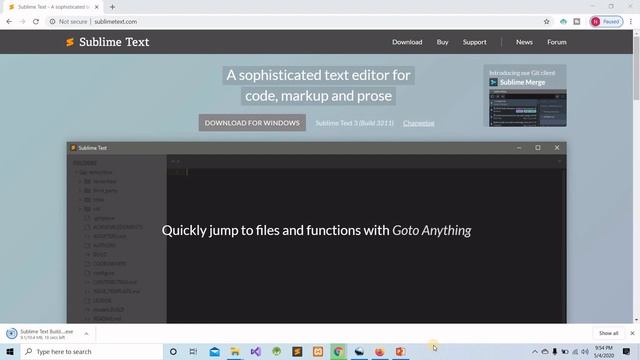Image resolution: width=640 pixels, height=360 pixels.
Task: Open the green round app on the taskbar
Action: pyautogui.click(x=276, y=351)
